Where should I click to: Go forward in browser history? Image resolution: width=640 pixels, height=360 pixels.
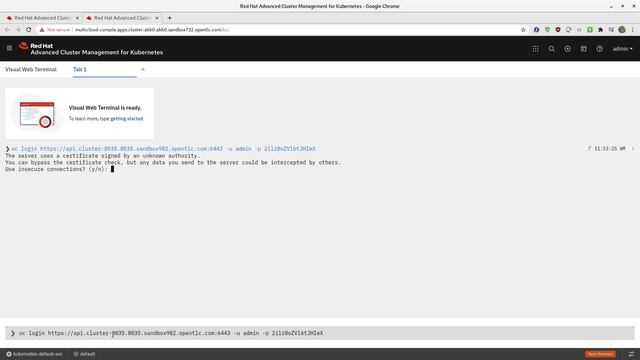point(18,30)
